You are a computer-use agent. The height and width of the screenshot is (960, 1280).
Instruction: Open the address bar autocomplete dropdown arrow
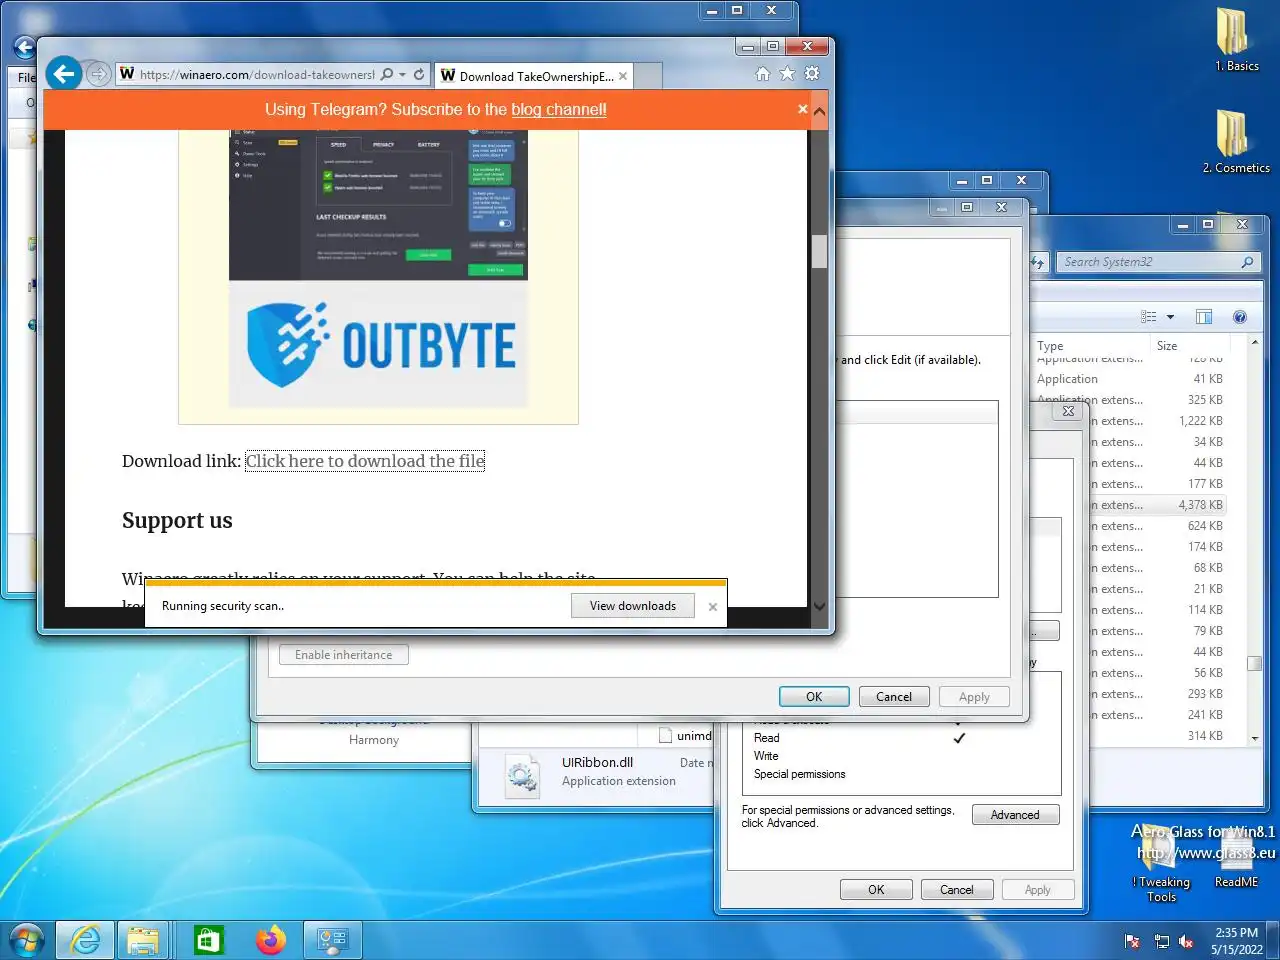(x=403, y=74)
